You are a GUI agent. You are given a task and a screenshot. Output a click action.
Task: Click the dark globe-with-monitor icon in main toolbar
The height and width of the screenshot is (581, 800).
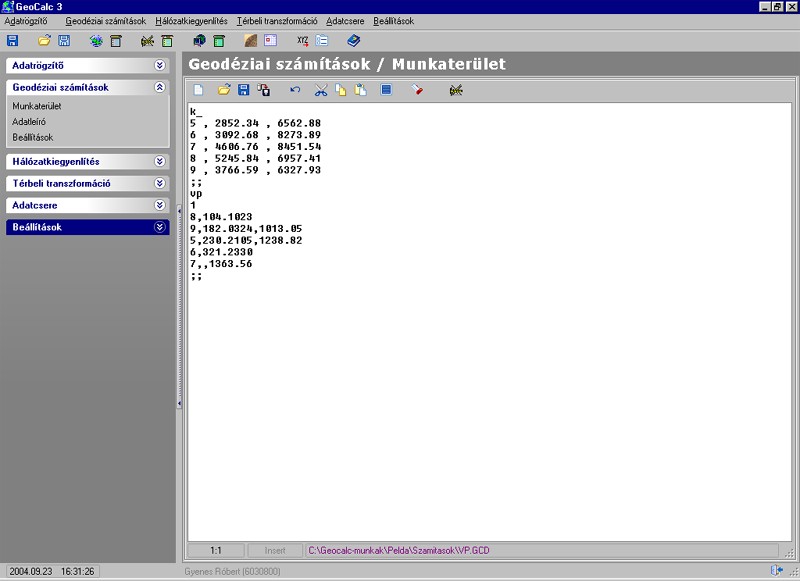click(199, 41)
